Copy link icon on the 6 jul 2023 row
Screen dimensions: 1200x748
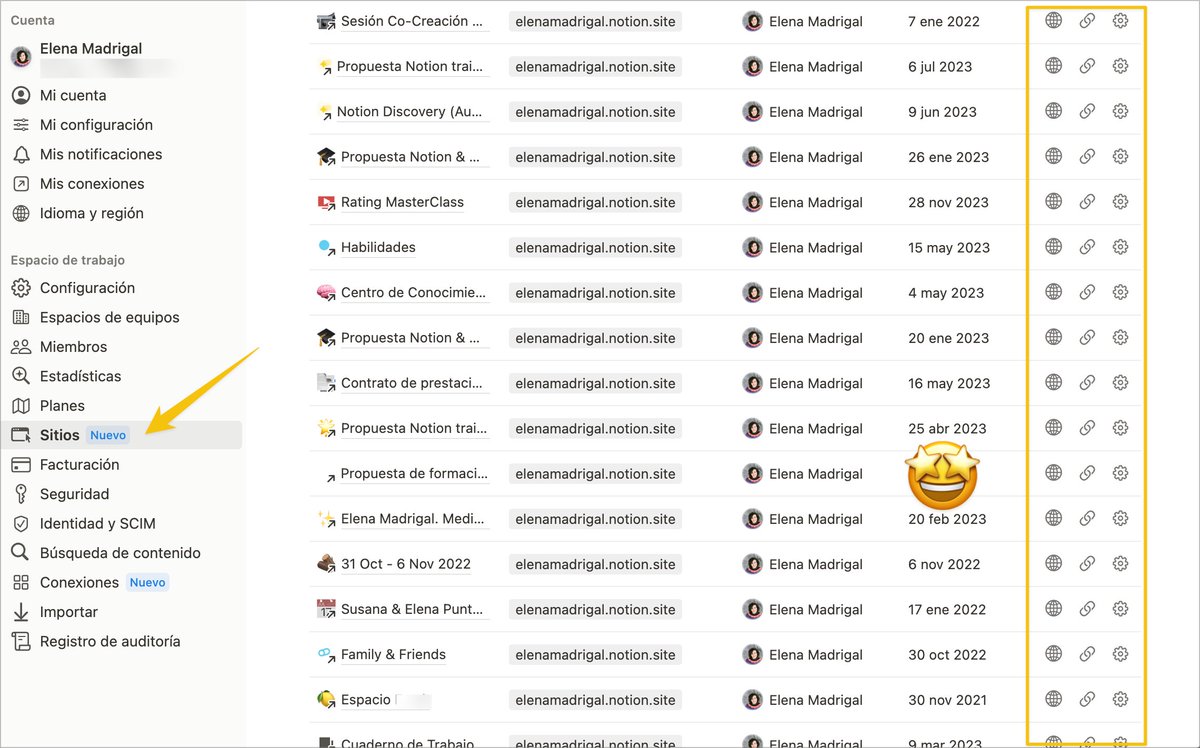pos(1087,66)
